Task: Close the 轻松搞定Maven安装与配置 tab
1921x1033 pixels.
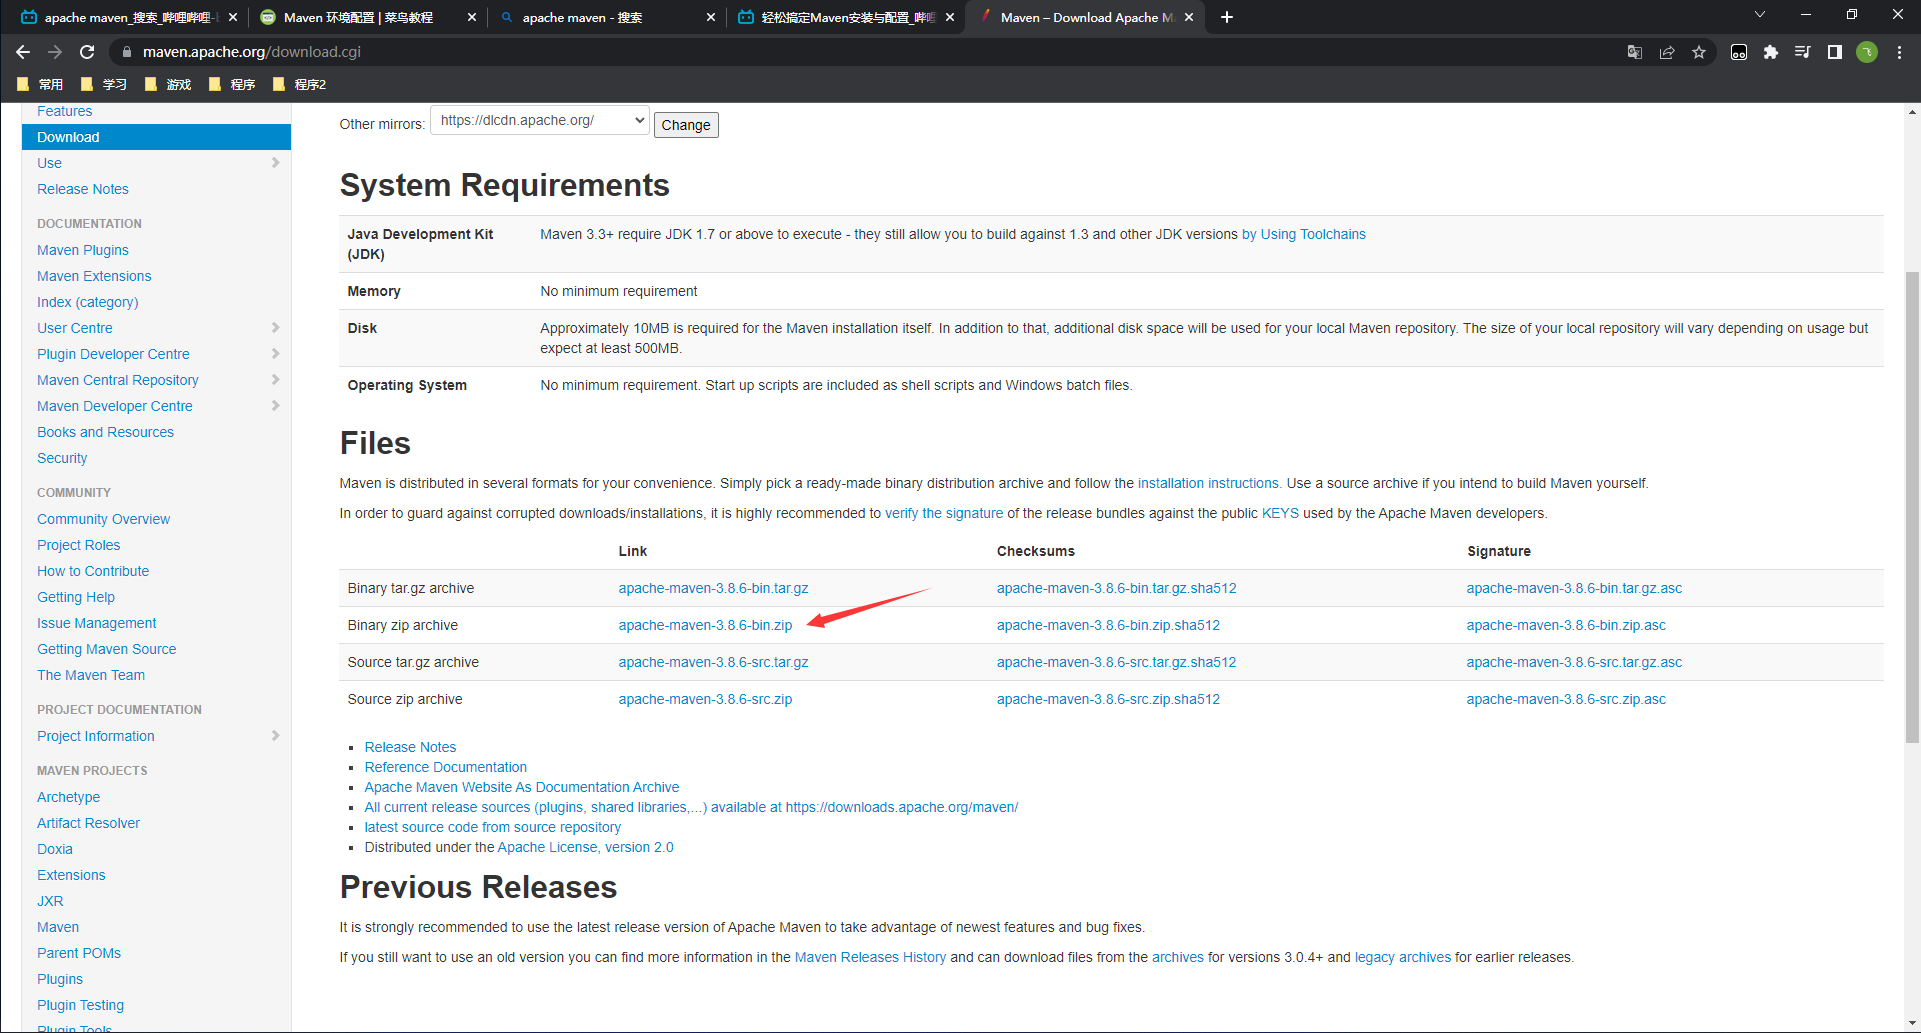Action: tap(950, 17)
